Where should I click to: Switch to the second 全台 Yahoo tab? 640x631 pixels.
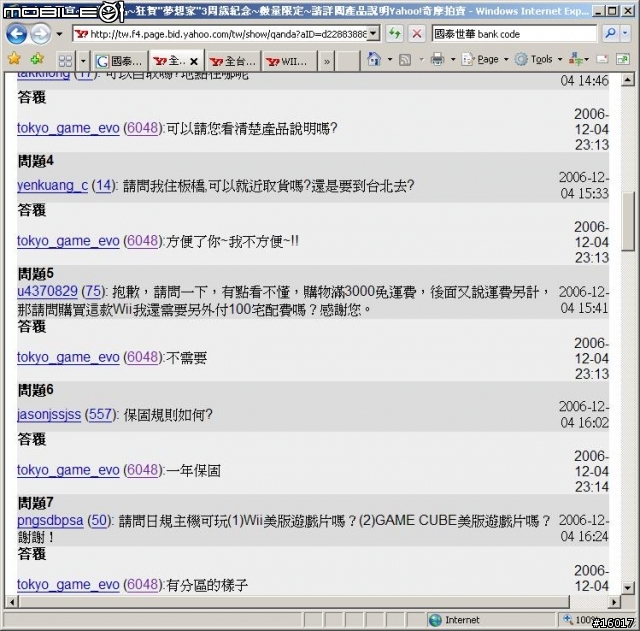tap(233, 61)
